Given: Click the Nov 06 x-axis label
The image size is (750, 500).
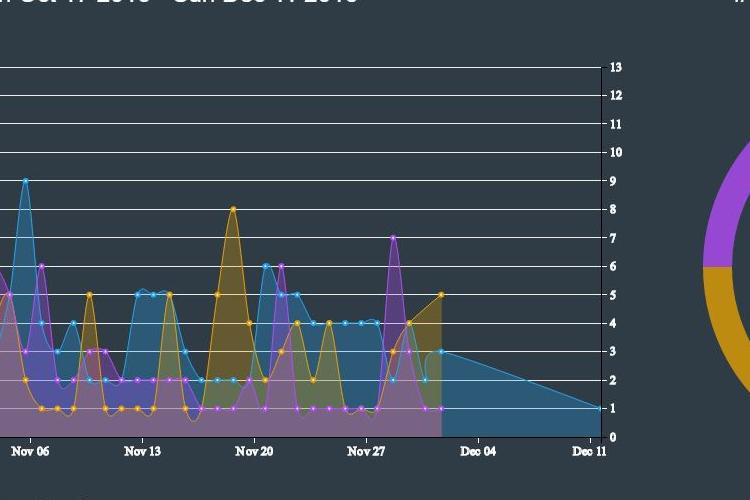Looking at the screenshot, I should click(x=30, y=452).
